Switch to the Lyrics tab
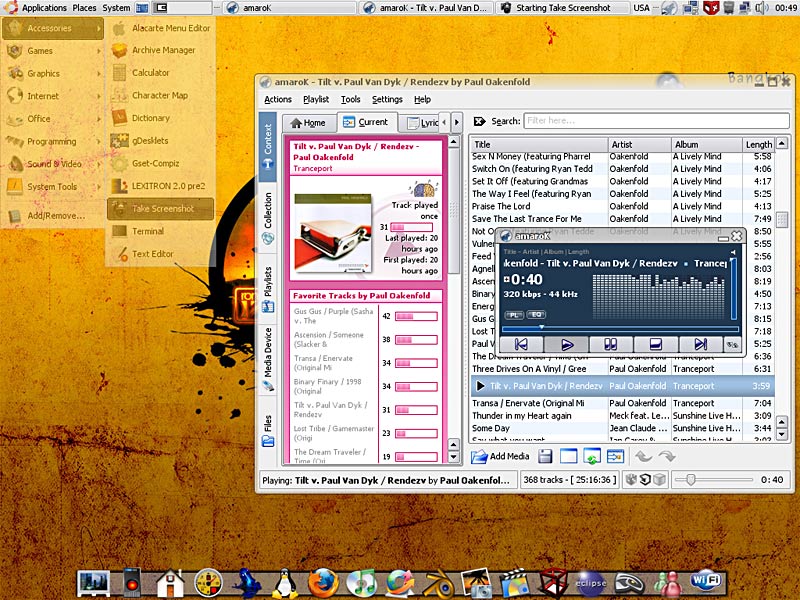 [x=419, y=123]
